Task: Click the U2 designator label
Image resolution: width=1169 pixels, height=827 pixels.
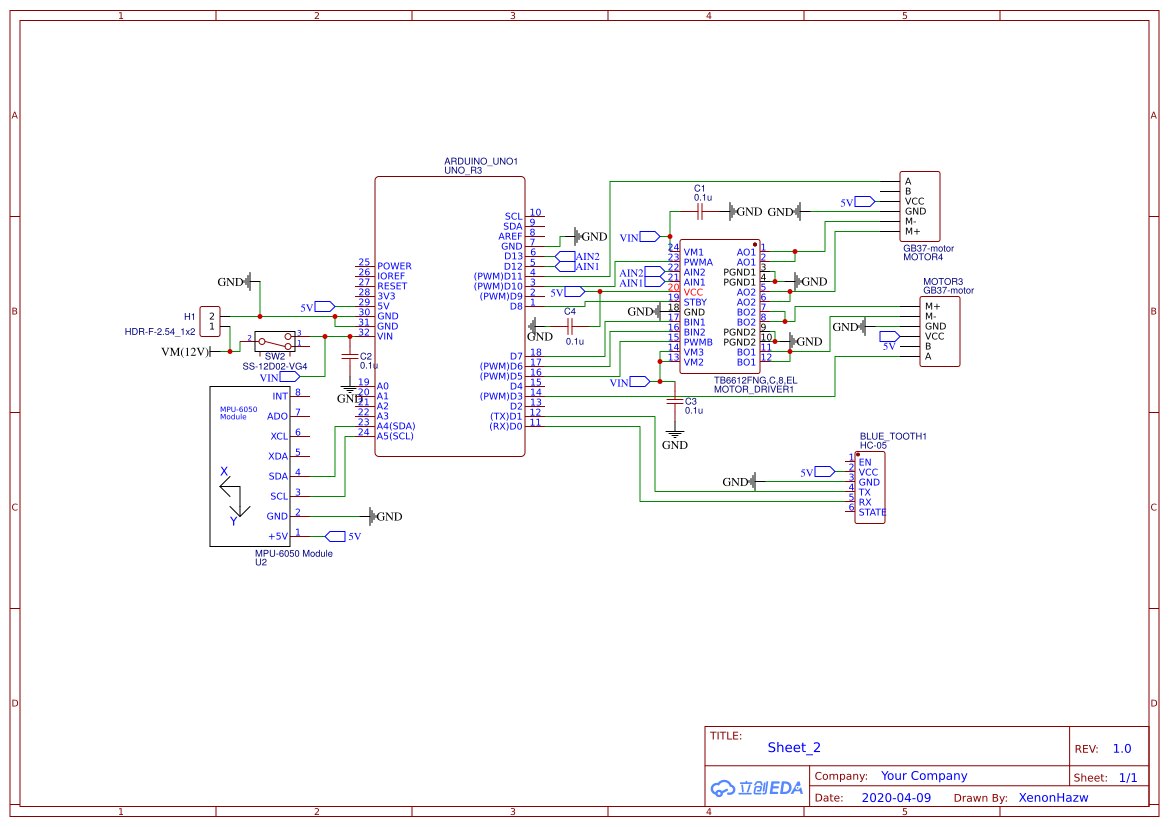Action: tap(261, 562)
